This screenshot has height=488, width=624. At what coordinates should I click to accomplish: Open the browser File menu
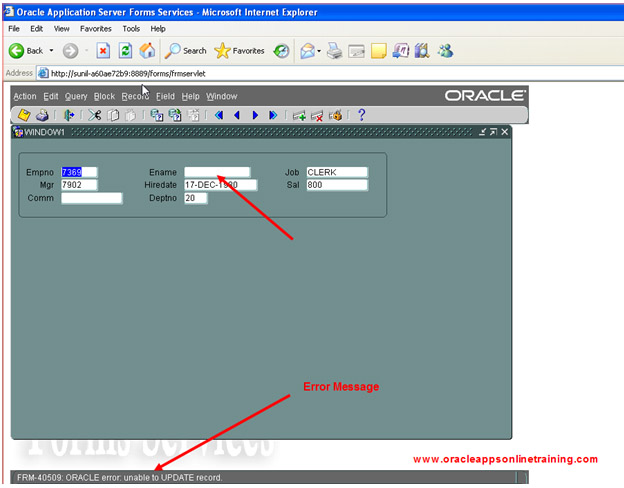pos(14,29)
